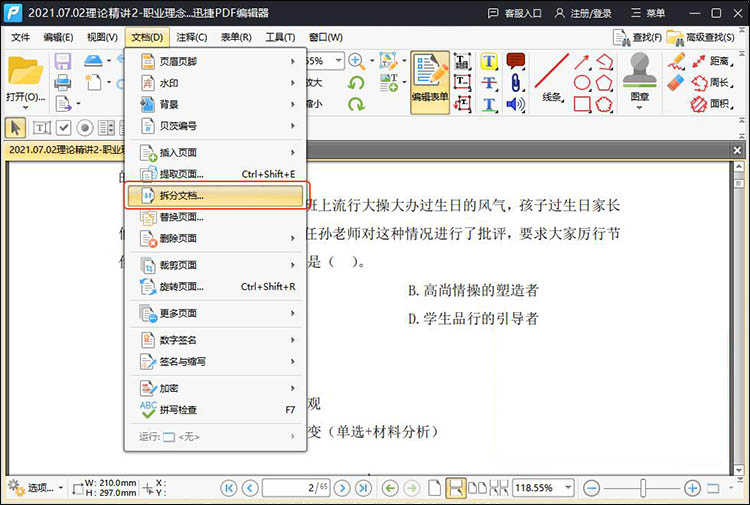The height and width of the screenshot is (505, 750).
Task: Click the rotate clockwise green arrow
Action: point(356,104)
